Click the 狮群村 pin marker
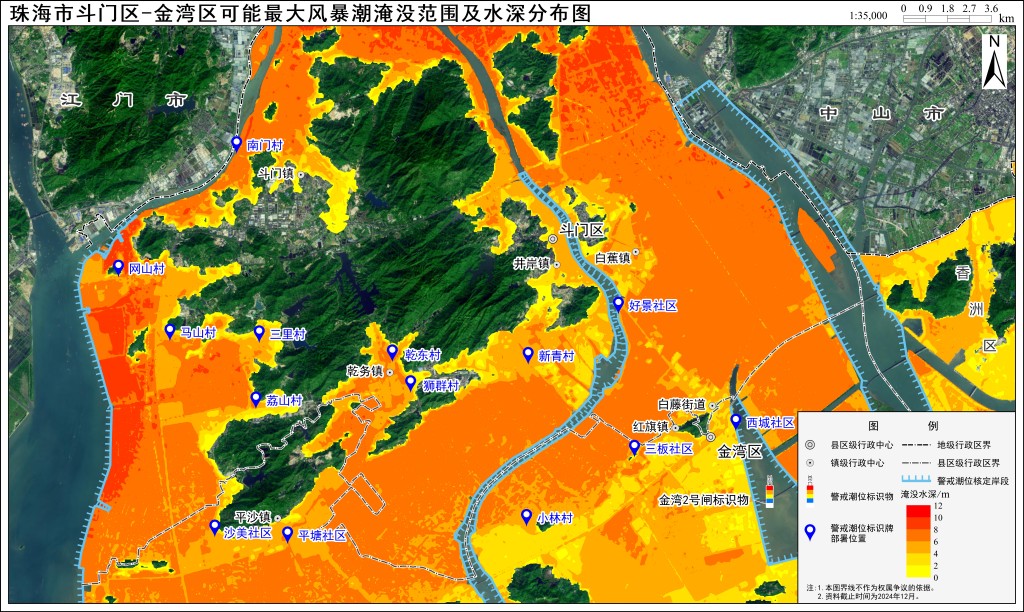This screenshot has height=612, width=1024. pos(410,383)
